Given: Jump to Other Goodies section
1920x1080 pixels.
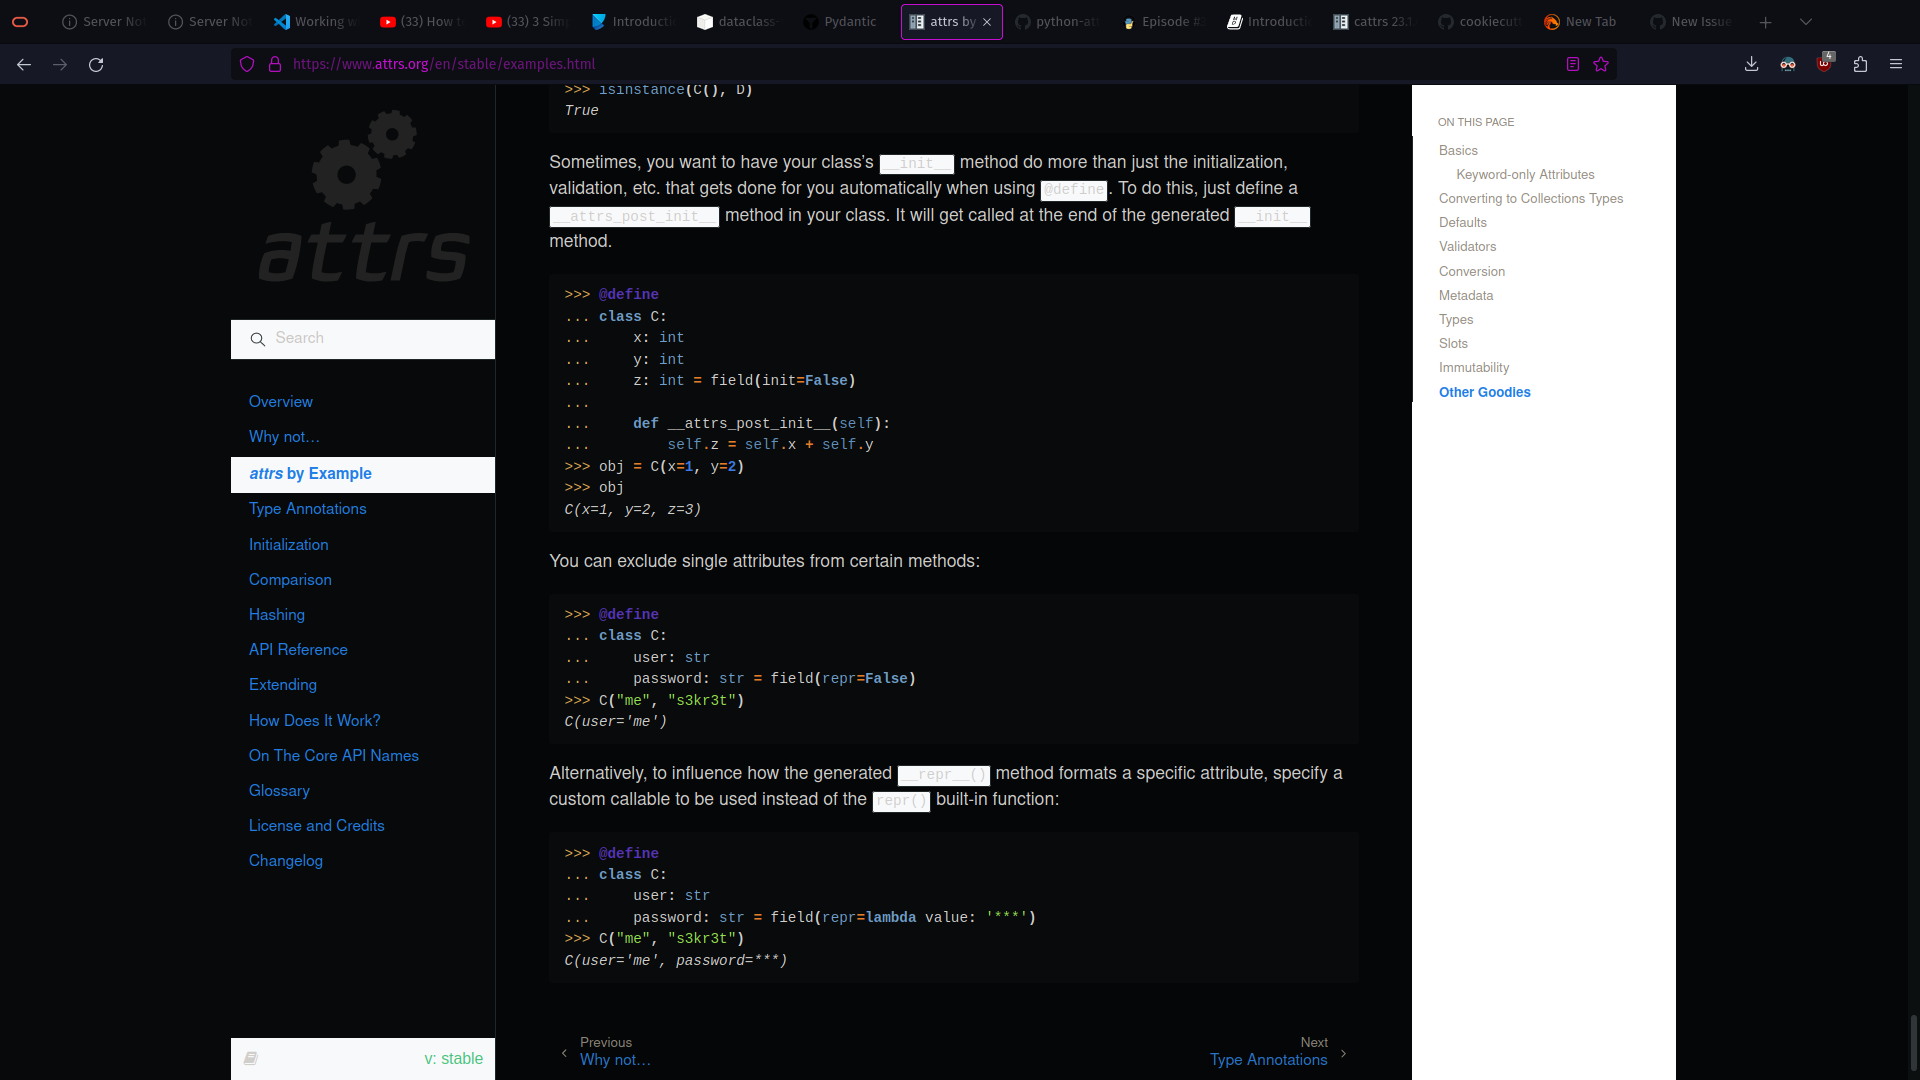Looking at the screenshot, I should coord(1485,392).
